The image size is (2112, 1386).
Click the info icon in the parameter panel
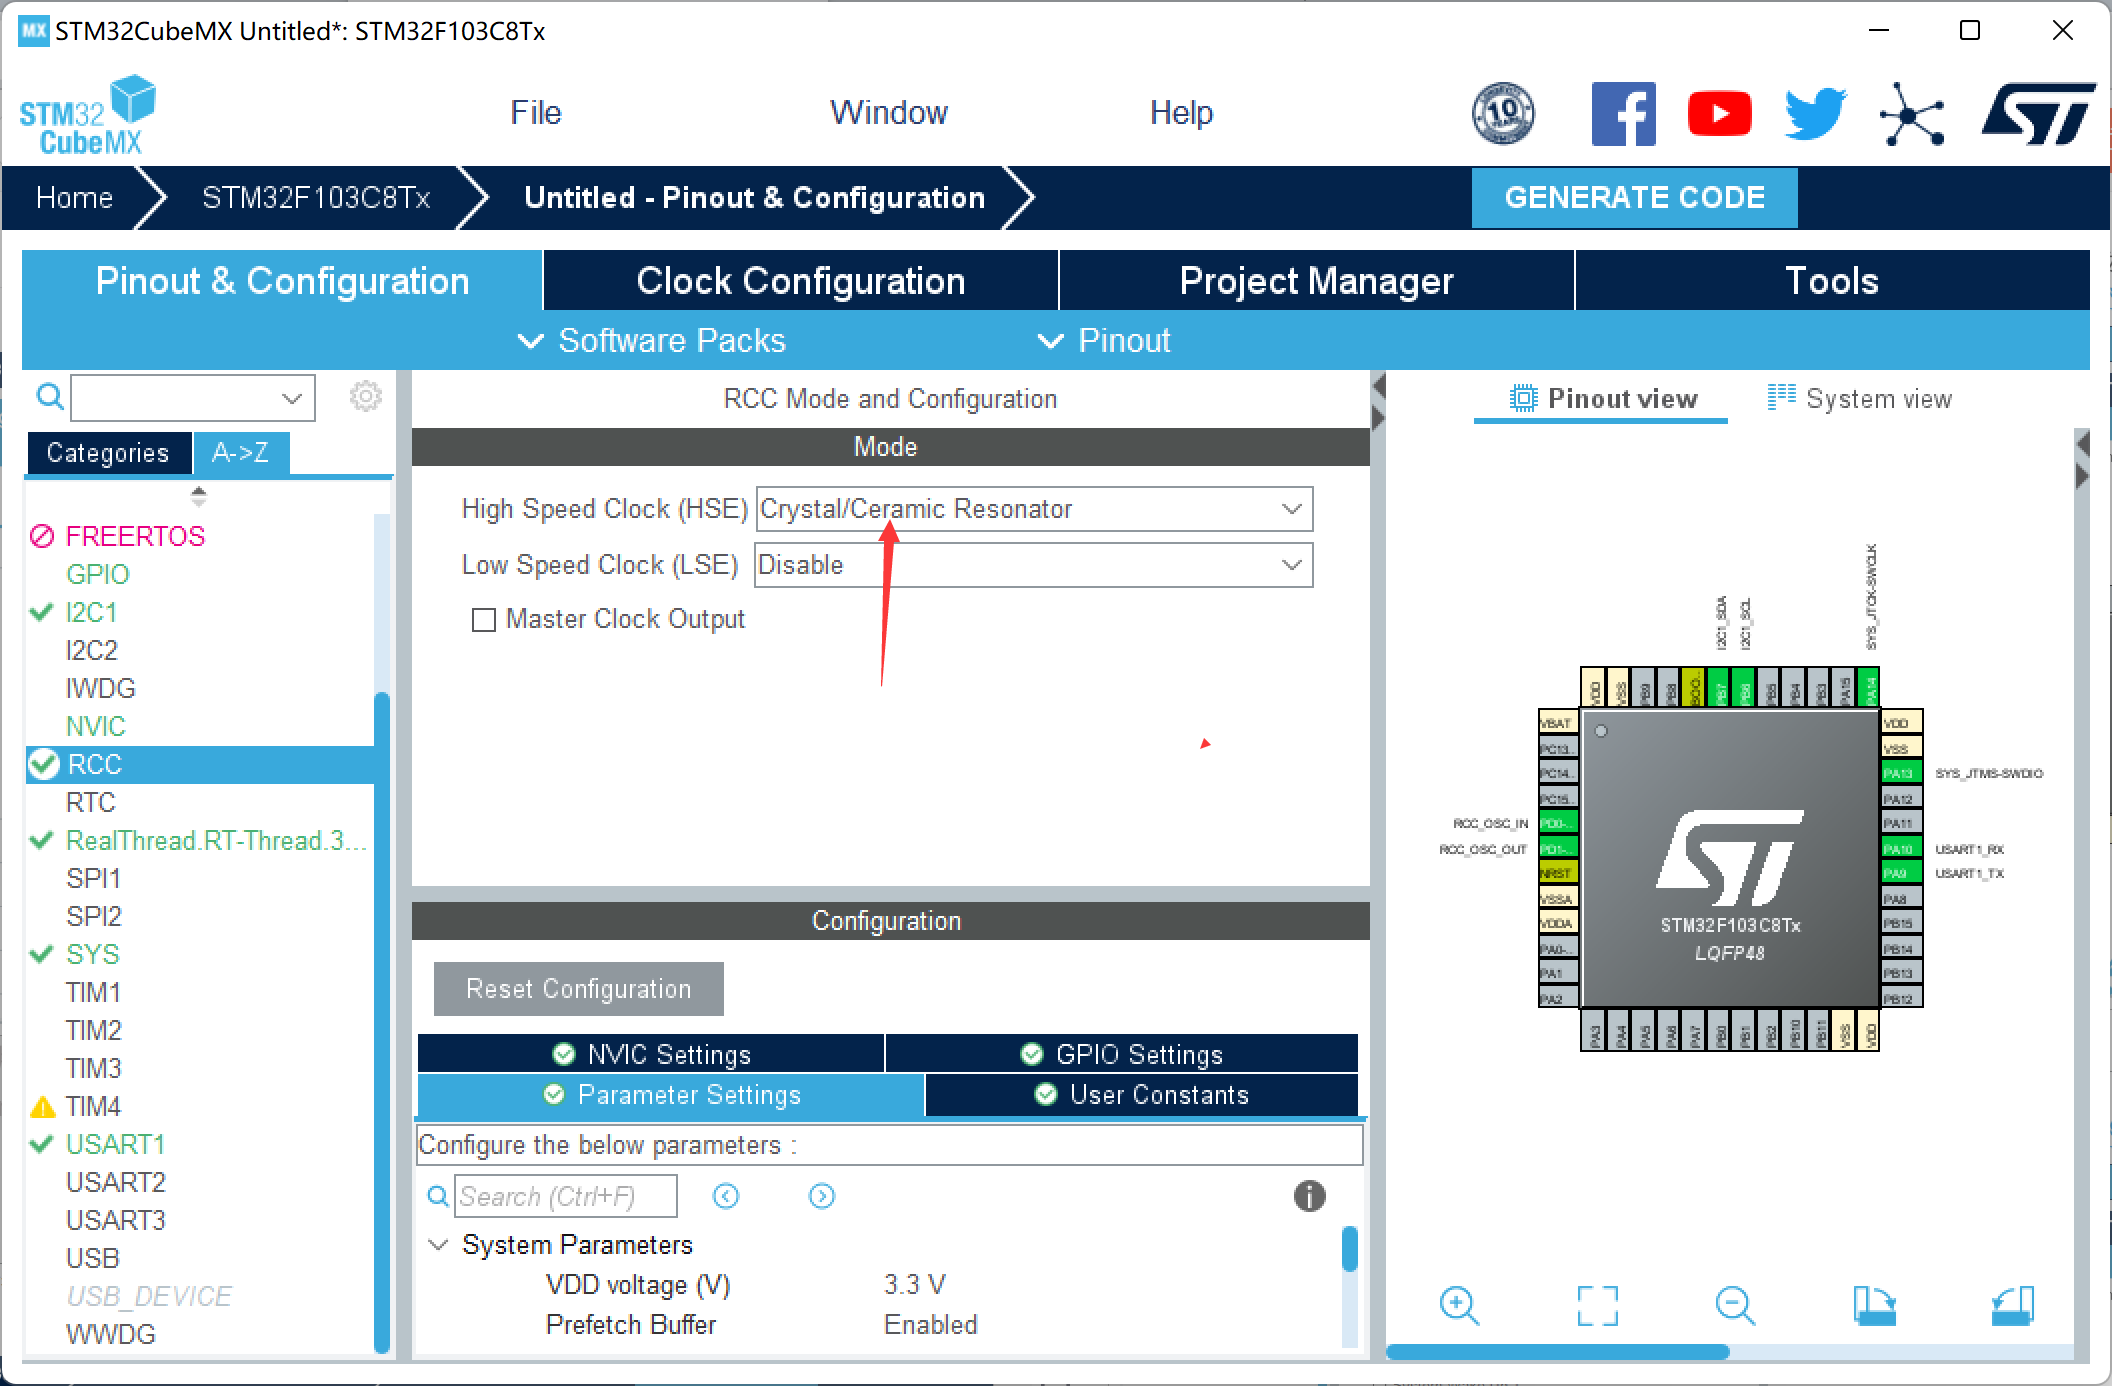coord(1309,1196)
